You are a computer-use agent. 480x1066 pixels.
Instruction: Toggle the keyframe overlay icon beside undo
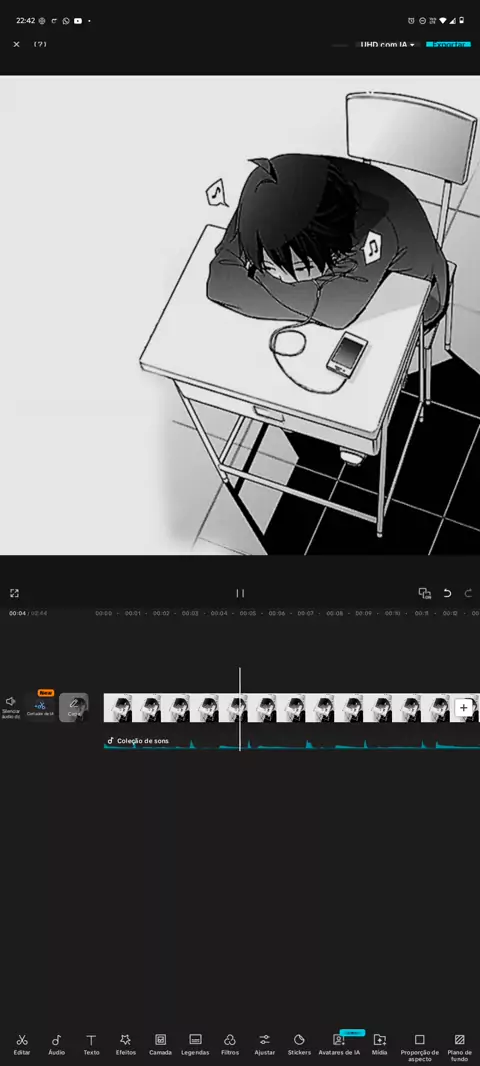tap(425, 593)
